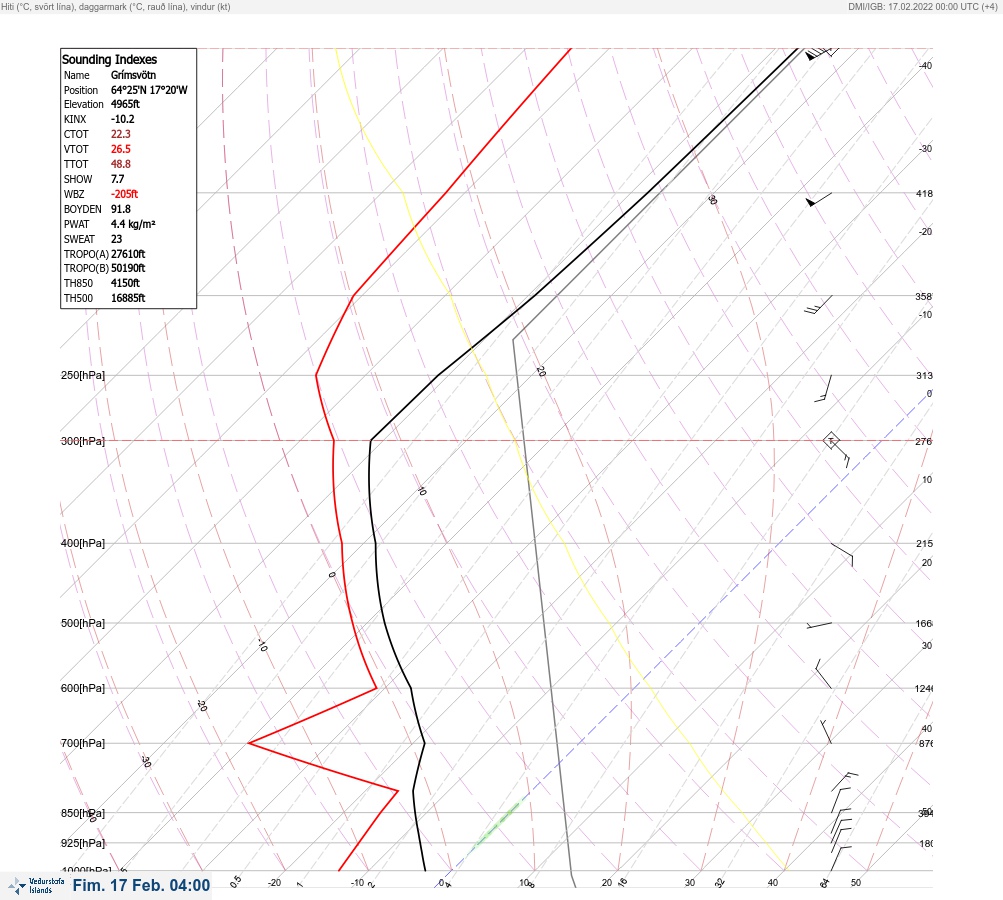Click the 500[hPa] pressure label

pos(83,623)
